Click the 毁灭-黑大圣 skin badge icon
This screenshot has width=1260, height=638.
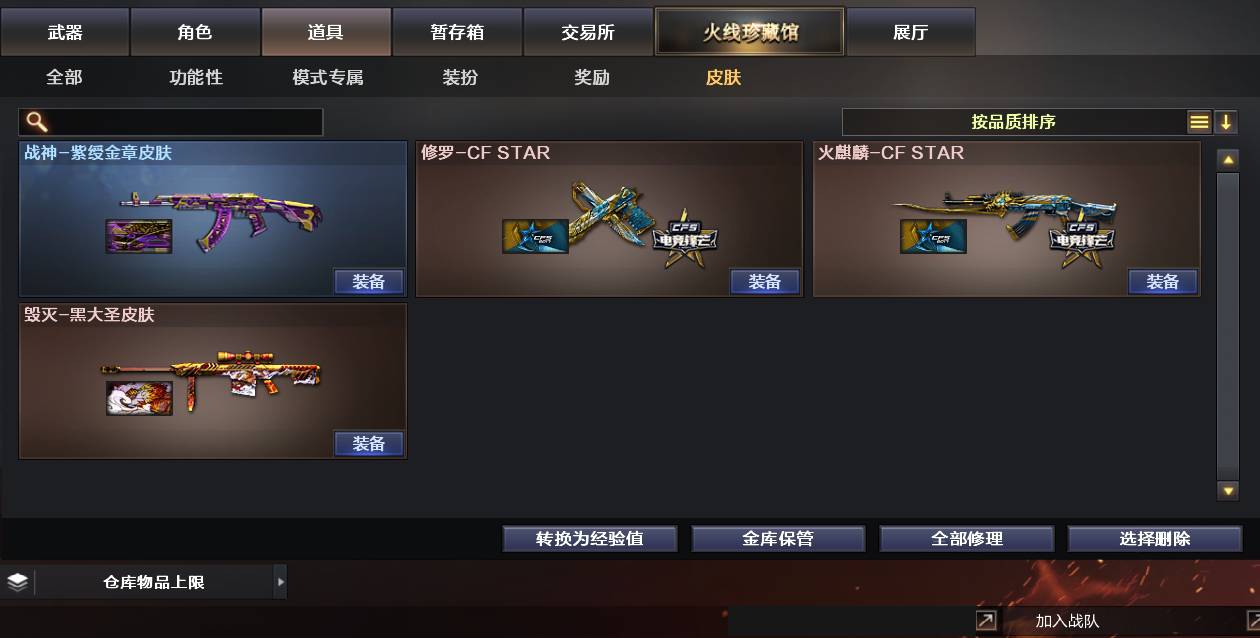139,398
